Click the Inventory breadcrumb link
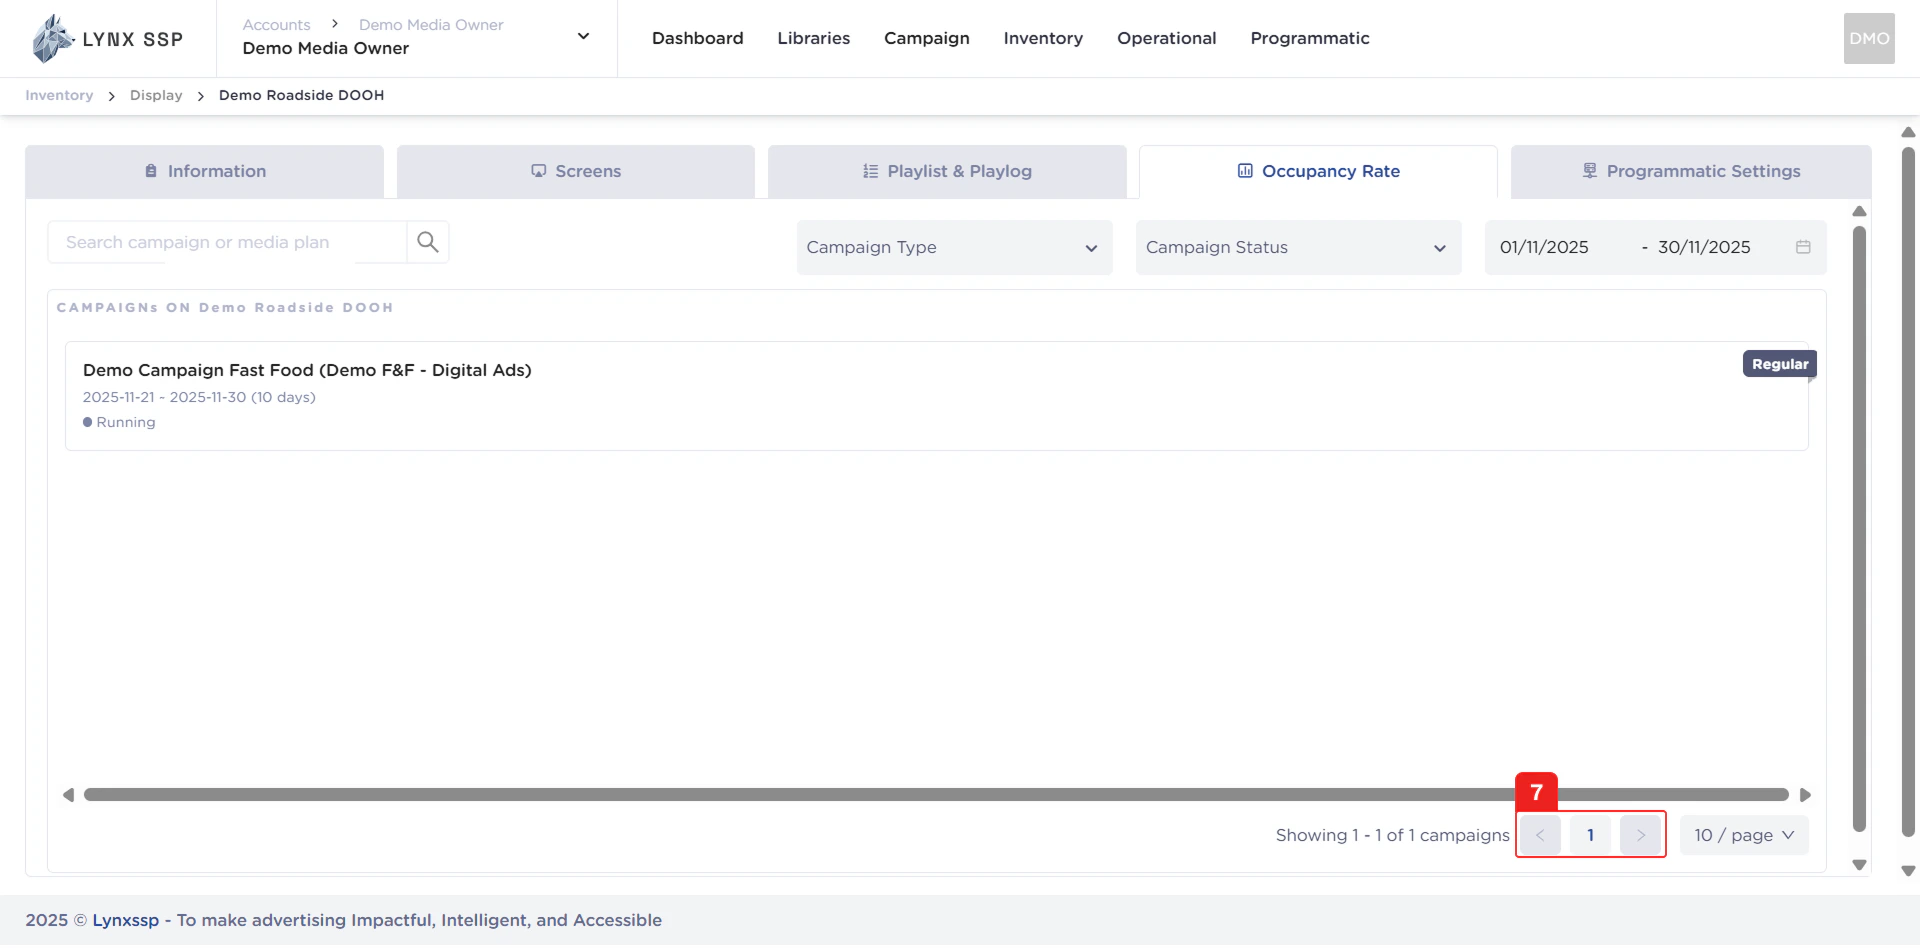The height and width of the screenshot is (948, 1920). point(58,95)
